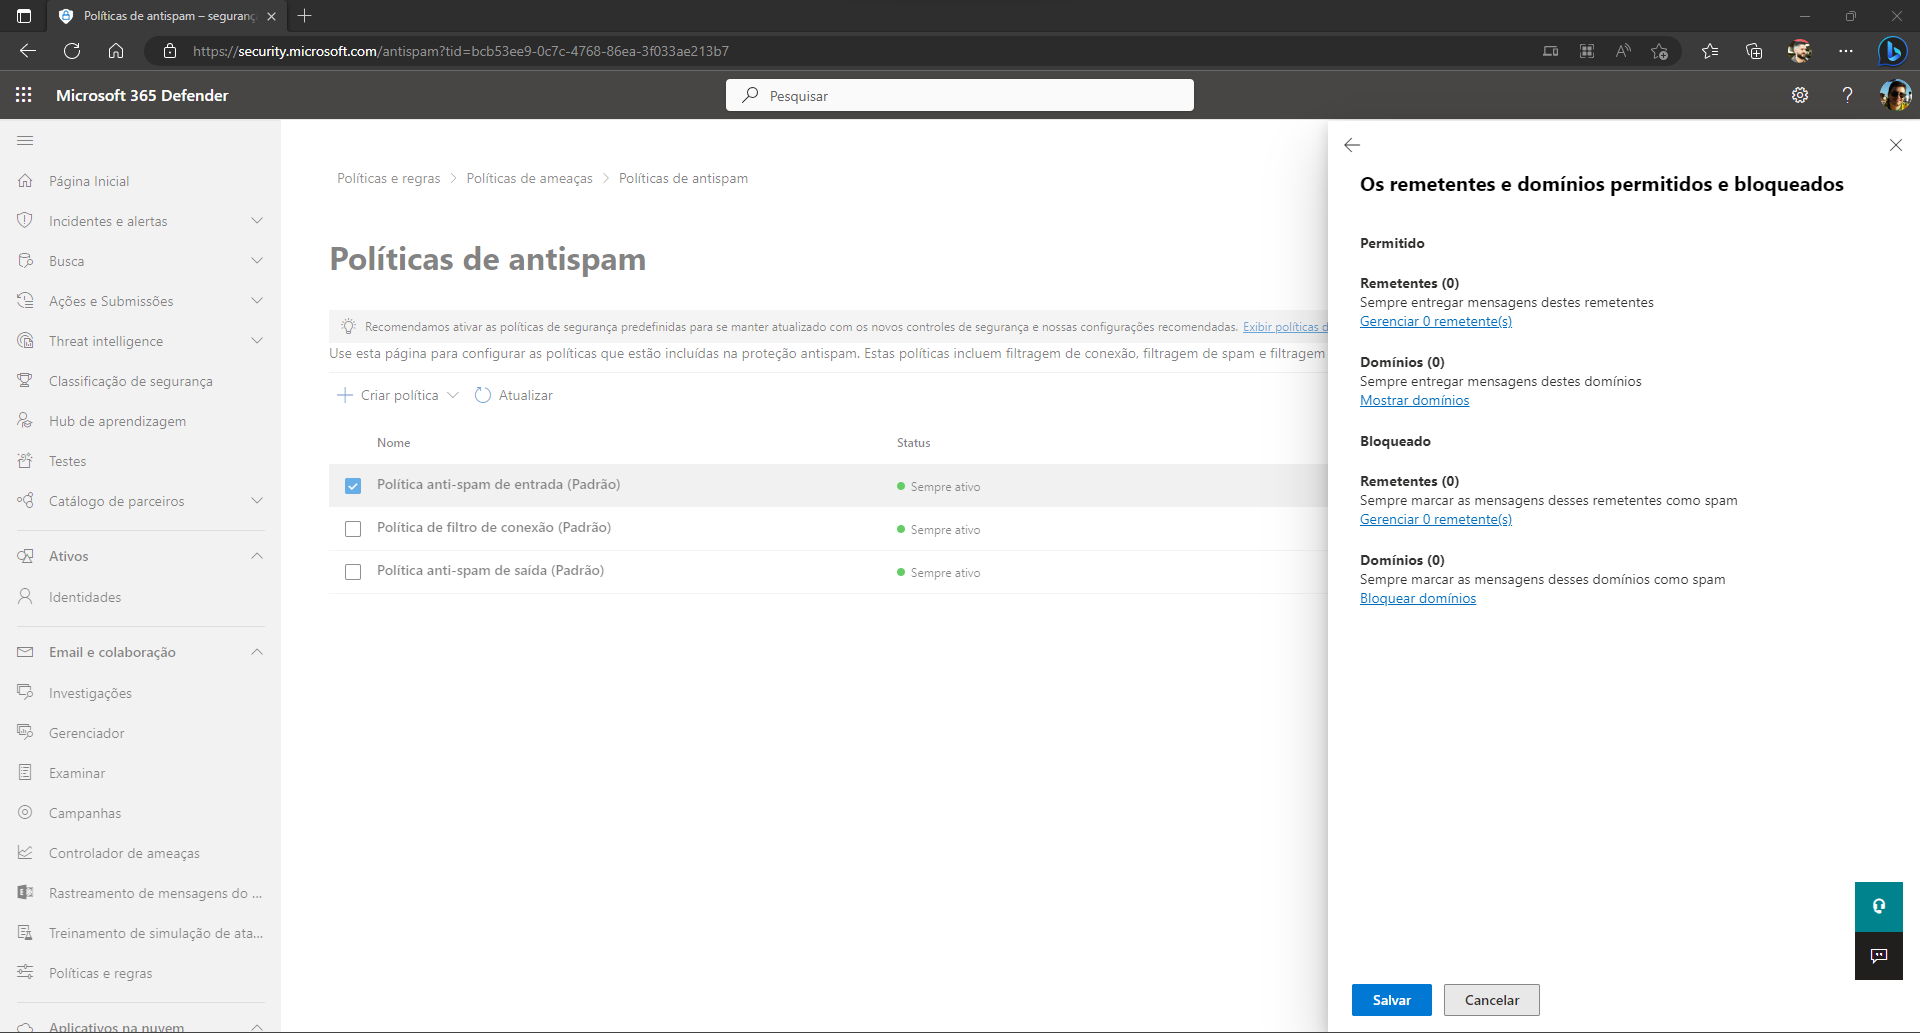Open the Microsoft 365 app launcher grid
The width and height of the screenshot is (1920, 1033).
[24, 95]
